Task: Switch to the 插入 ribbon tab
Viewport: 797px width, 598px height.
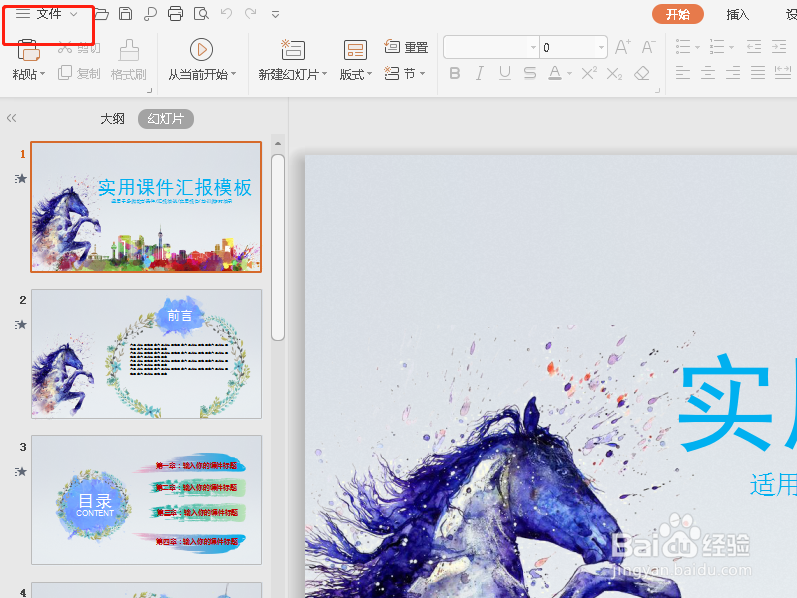Action: 738,14
